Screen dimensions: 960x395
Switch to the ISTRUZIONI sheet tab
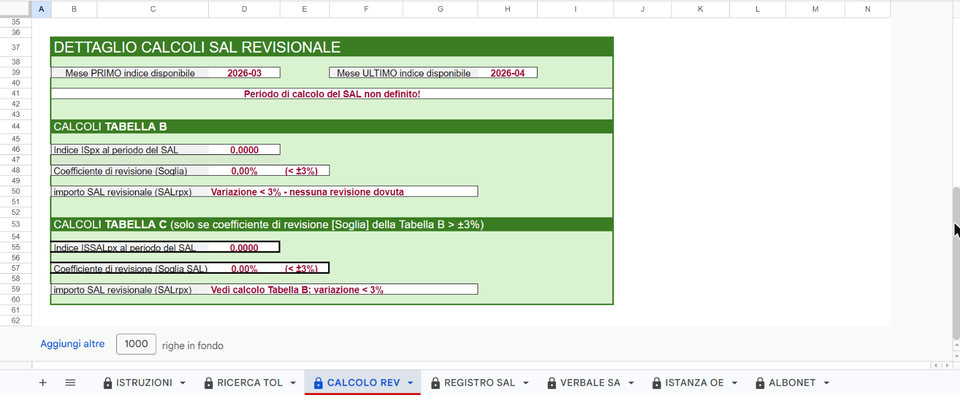(144, 383)
